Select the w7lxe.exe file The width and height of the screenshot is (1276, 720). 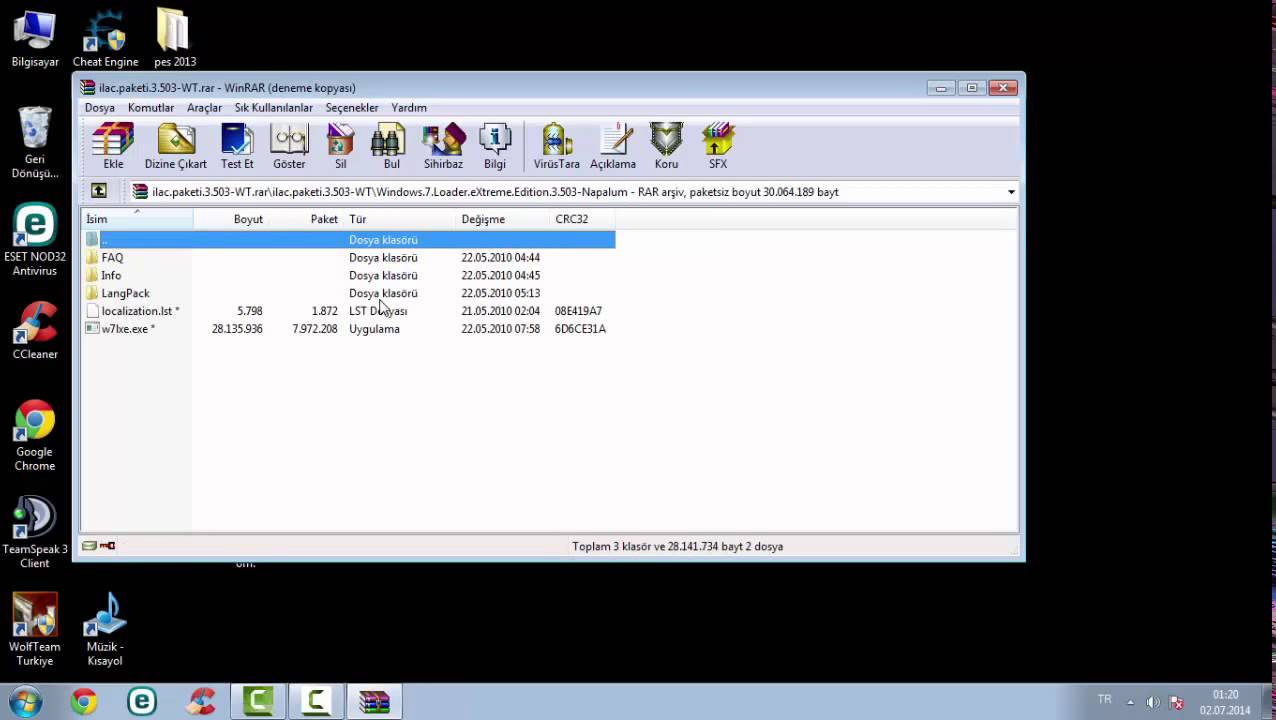(349, 329)
